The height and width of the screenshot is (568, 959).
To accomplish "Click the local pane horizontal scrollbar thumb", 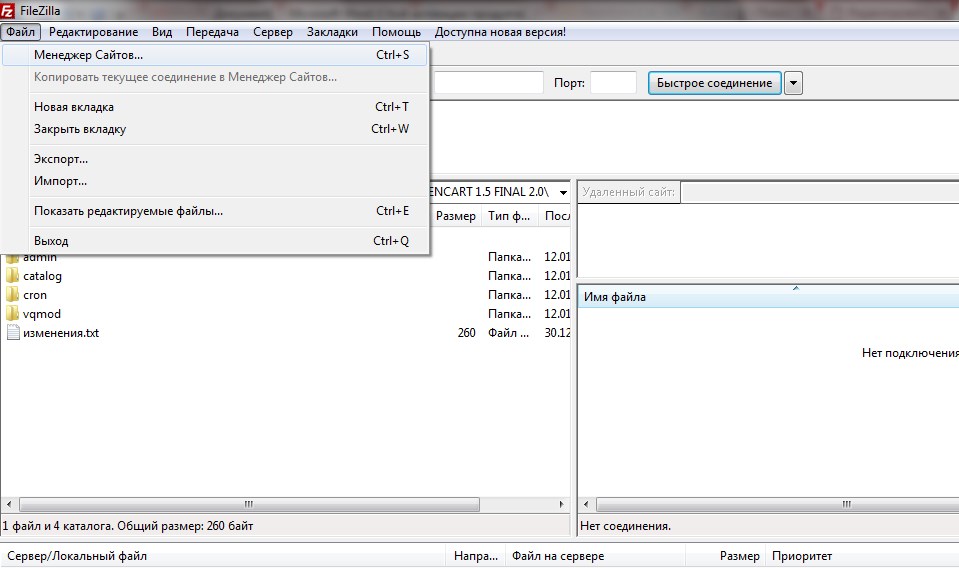I will click(250, 504).
